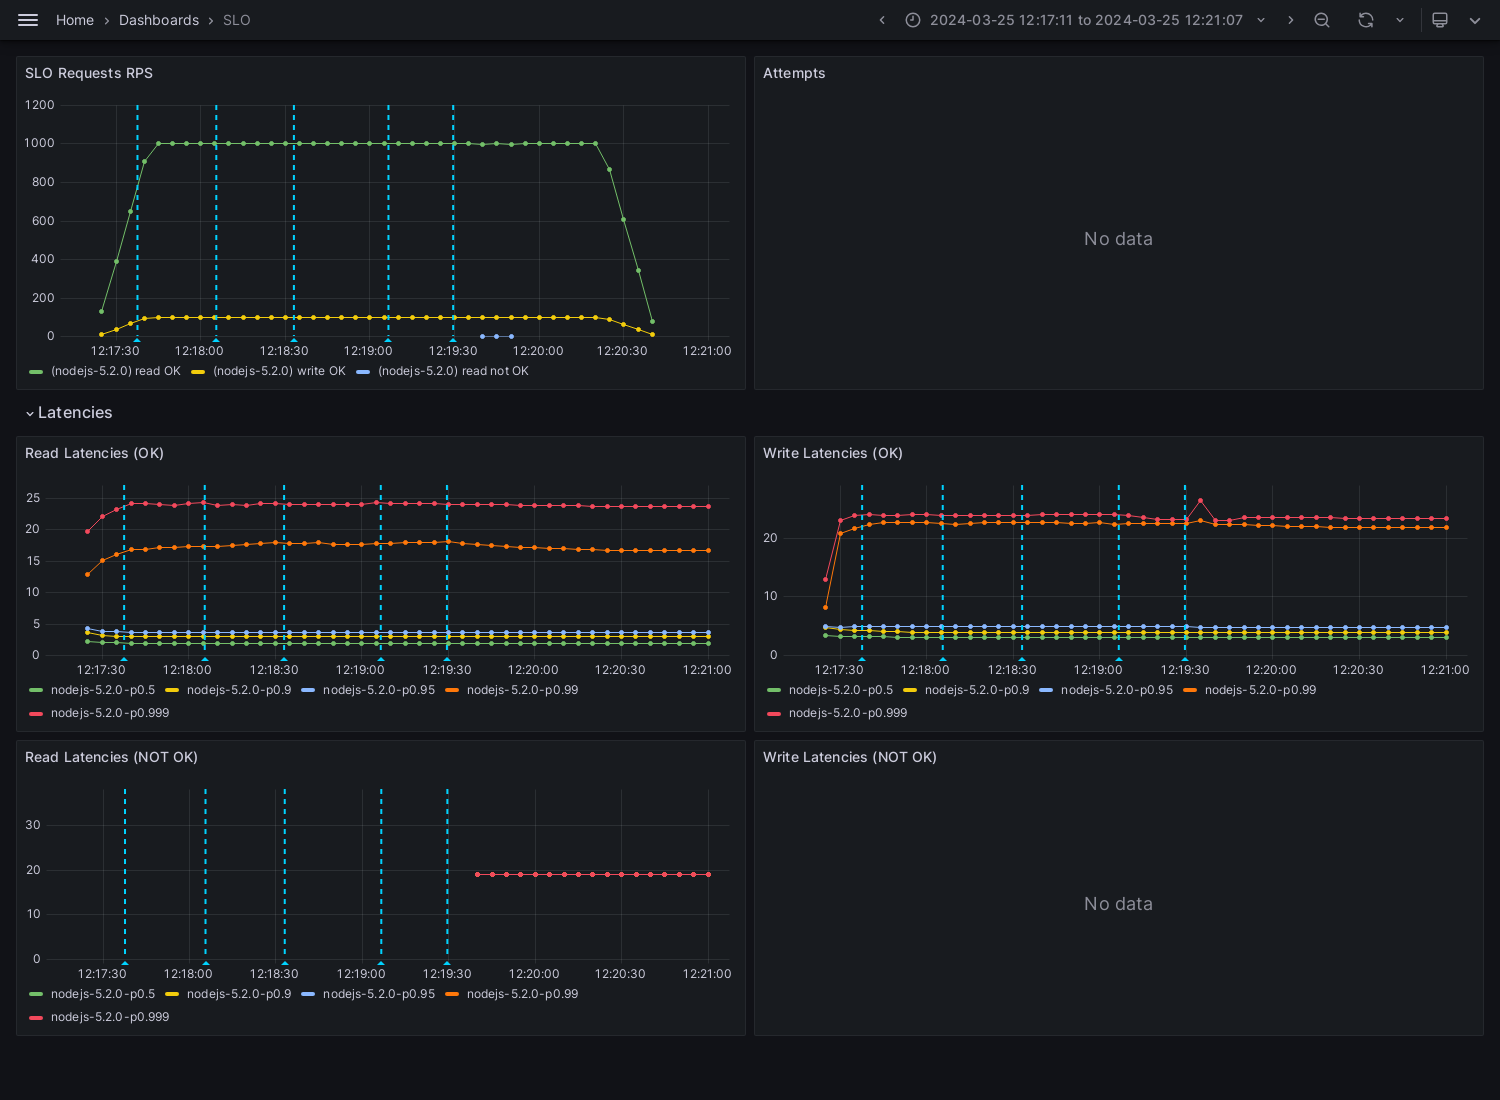Toggle p0.9 series in Write Latencies (OK) legend
The image size is (1500, 1100).
click(977, 690)
